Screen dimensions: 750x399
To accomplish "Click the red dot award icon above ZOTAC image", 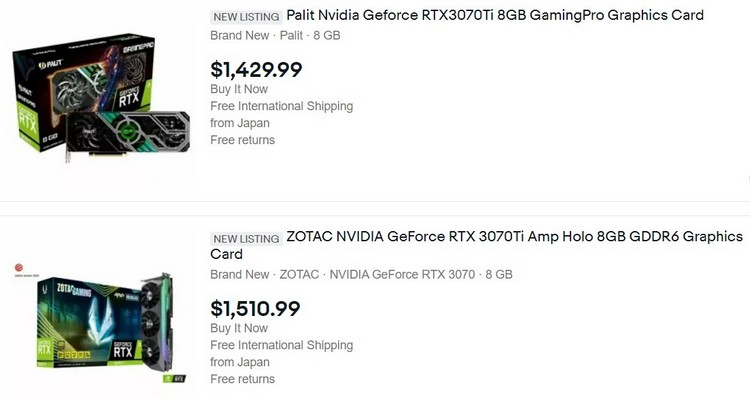I will pyautogui.click(x=19, y=267).
